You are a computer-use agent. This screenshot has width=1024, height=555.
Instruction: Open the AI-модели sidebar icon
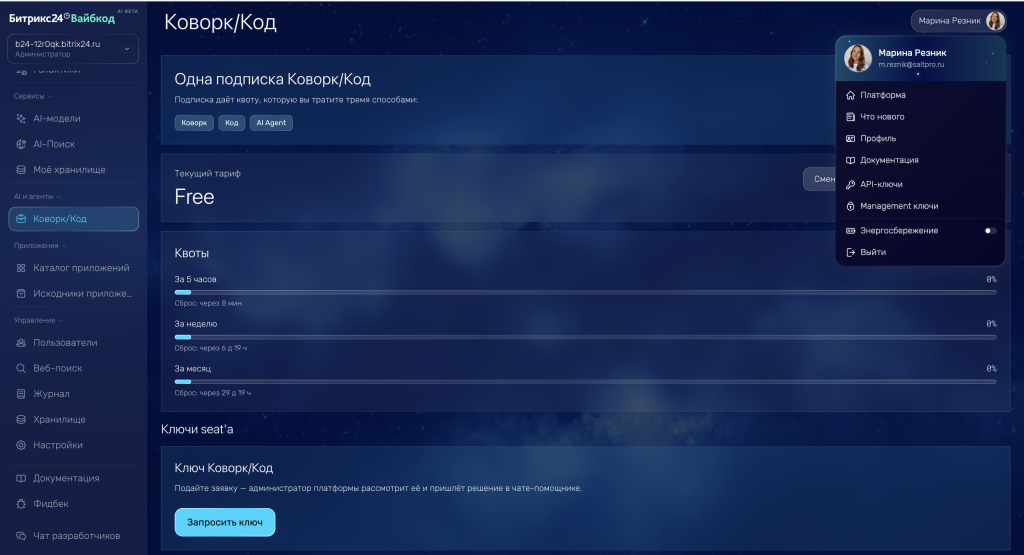21,119
